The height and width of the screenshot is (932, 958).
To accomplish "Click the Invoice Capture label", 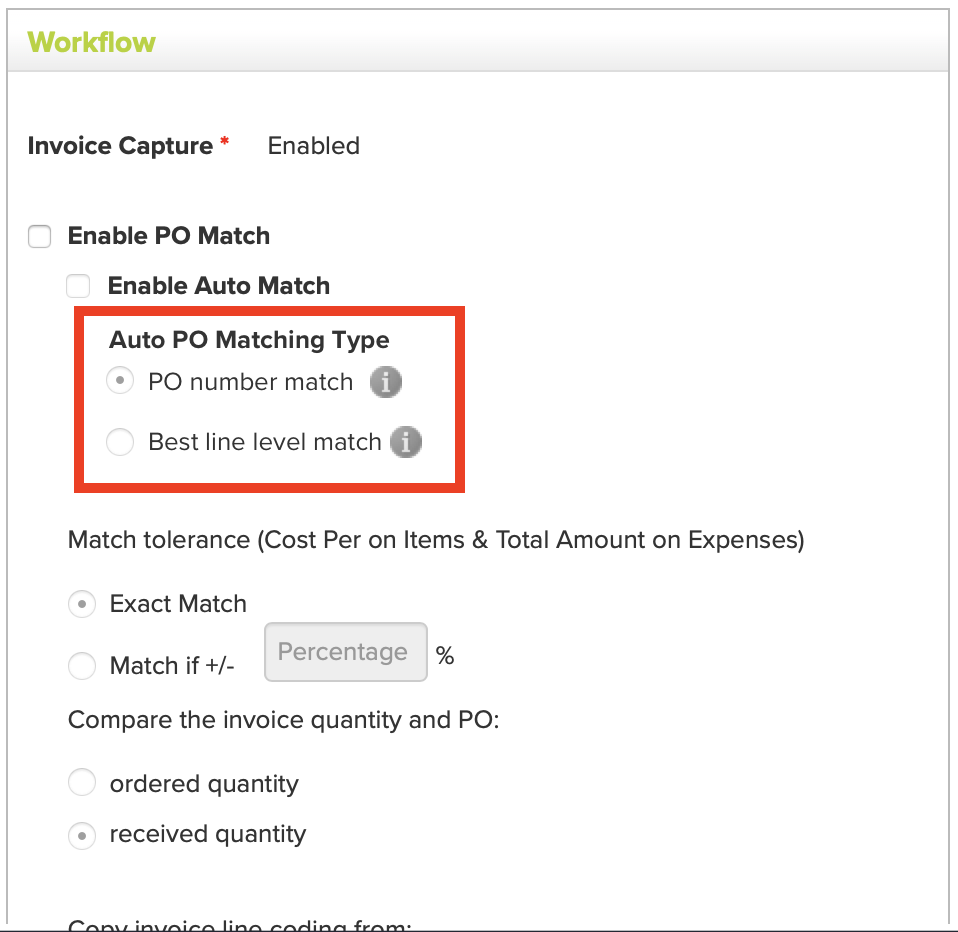I will (120, 146).
